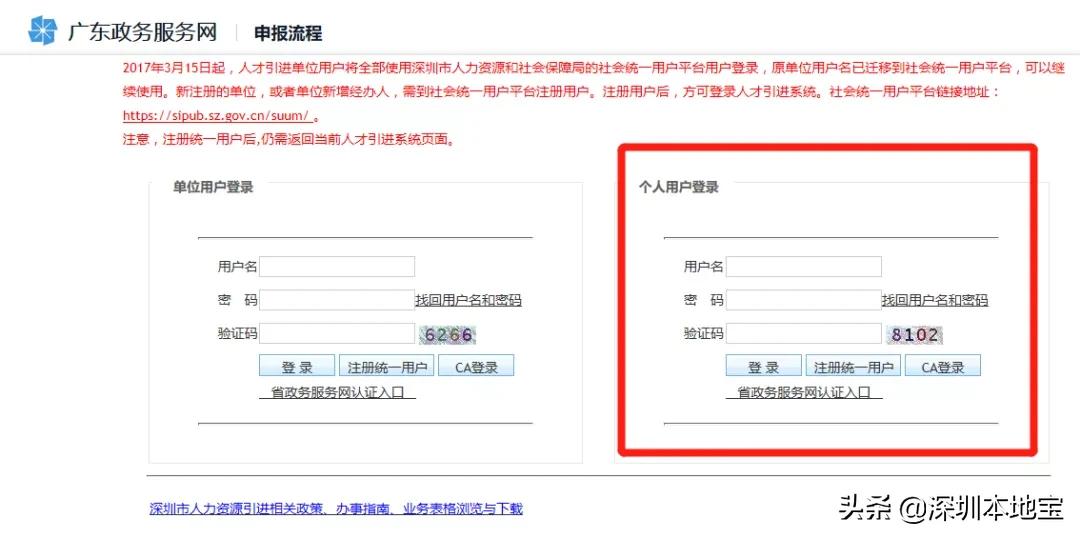The height and width of the screenshot is (538, 1080).
Task: Click the 广东政务服务网 pinwheel logo icon
Action: coord(42,31)
